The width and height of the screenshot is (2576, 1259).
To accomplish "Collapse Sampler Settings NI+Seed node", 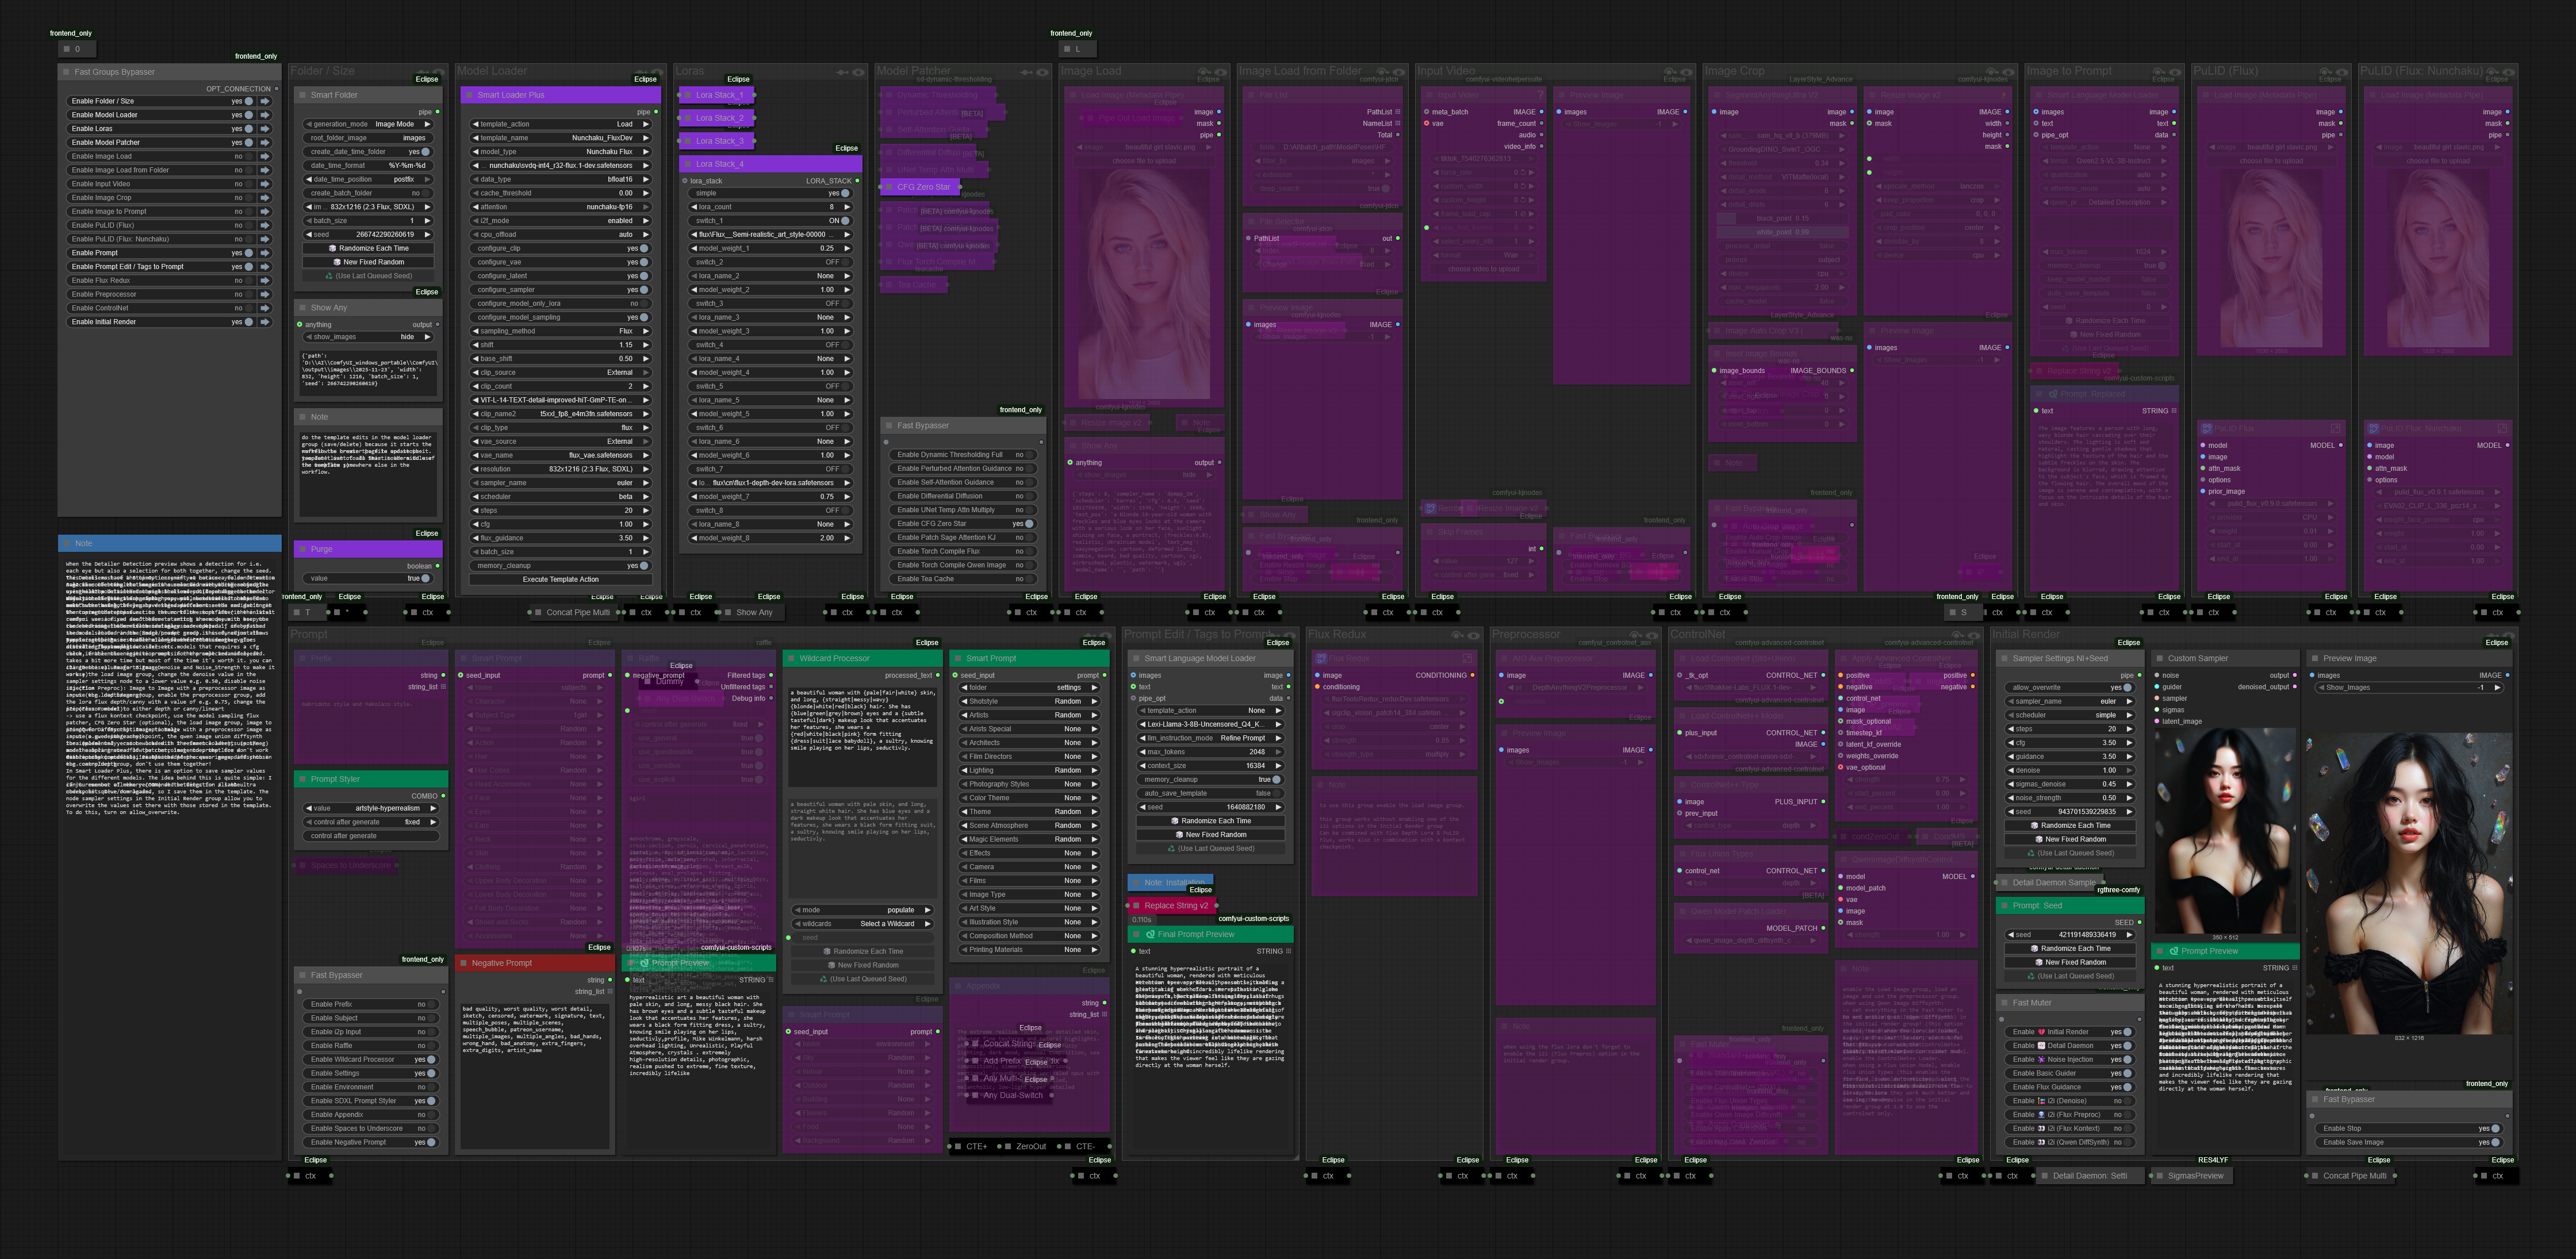I will point(2004,659).
